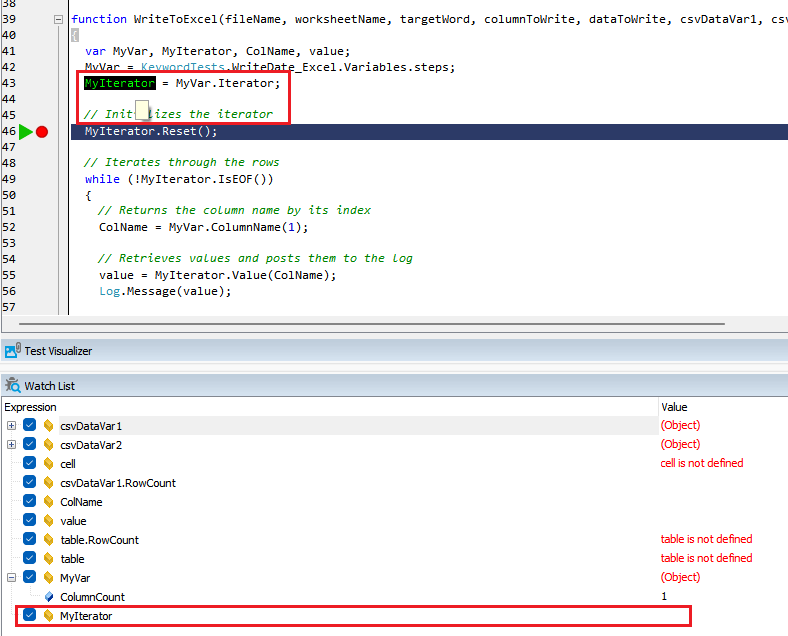Click the Expression column header
The width and height of the screenshot is (788, 636).
pyautogui.click(x=31, y=407)
